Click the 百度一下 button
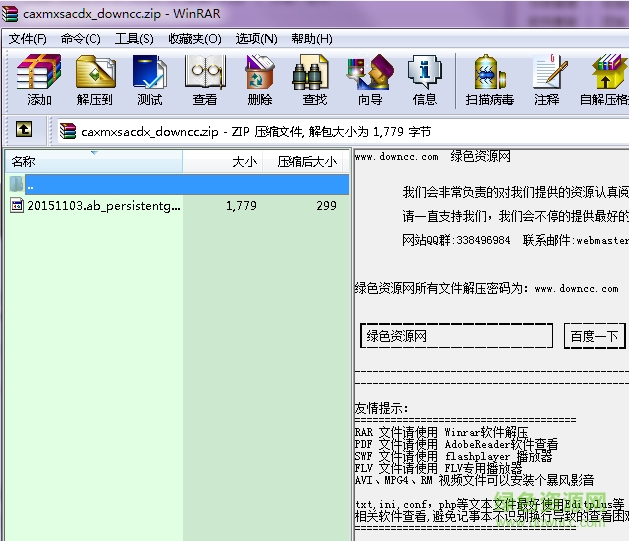 coord(595,336)
